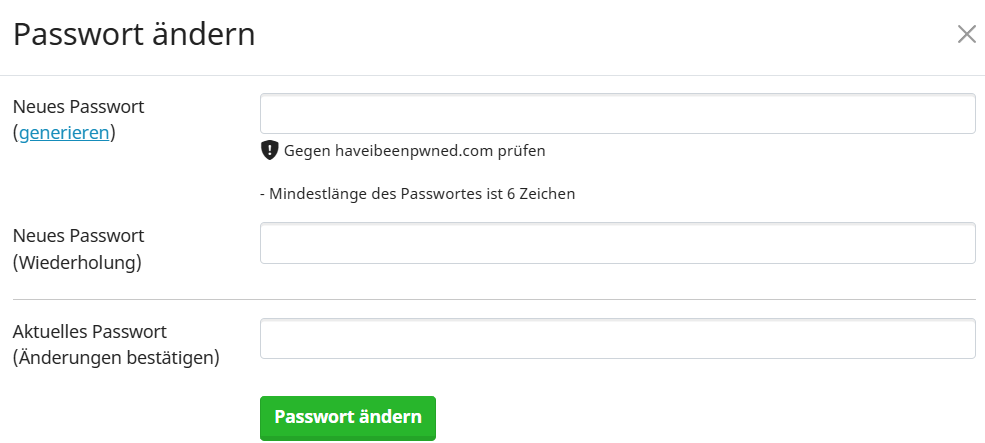Click the generieren link
Image resolution: width=985 pixels, height=443 pixels.
click(64, 132)
